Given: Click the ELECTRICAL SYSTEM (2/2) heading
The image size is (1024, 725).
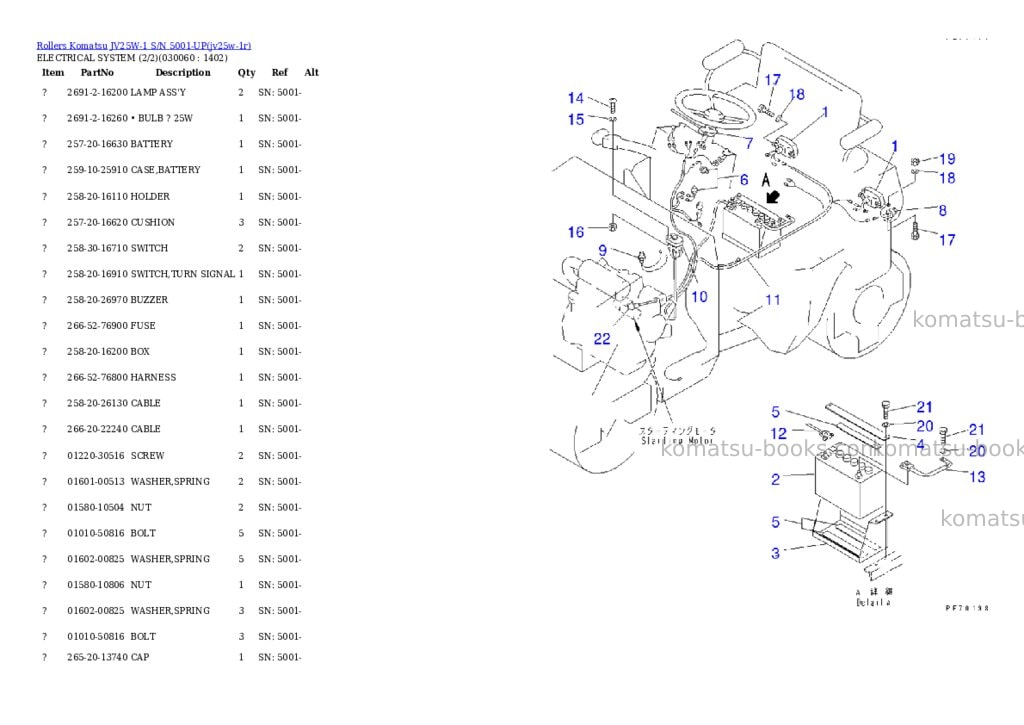Looking at the screenshot, I should coord(132,57).
